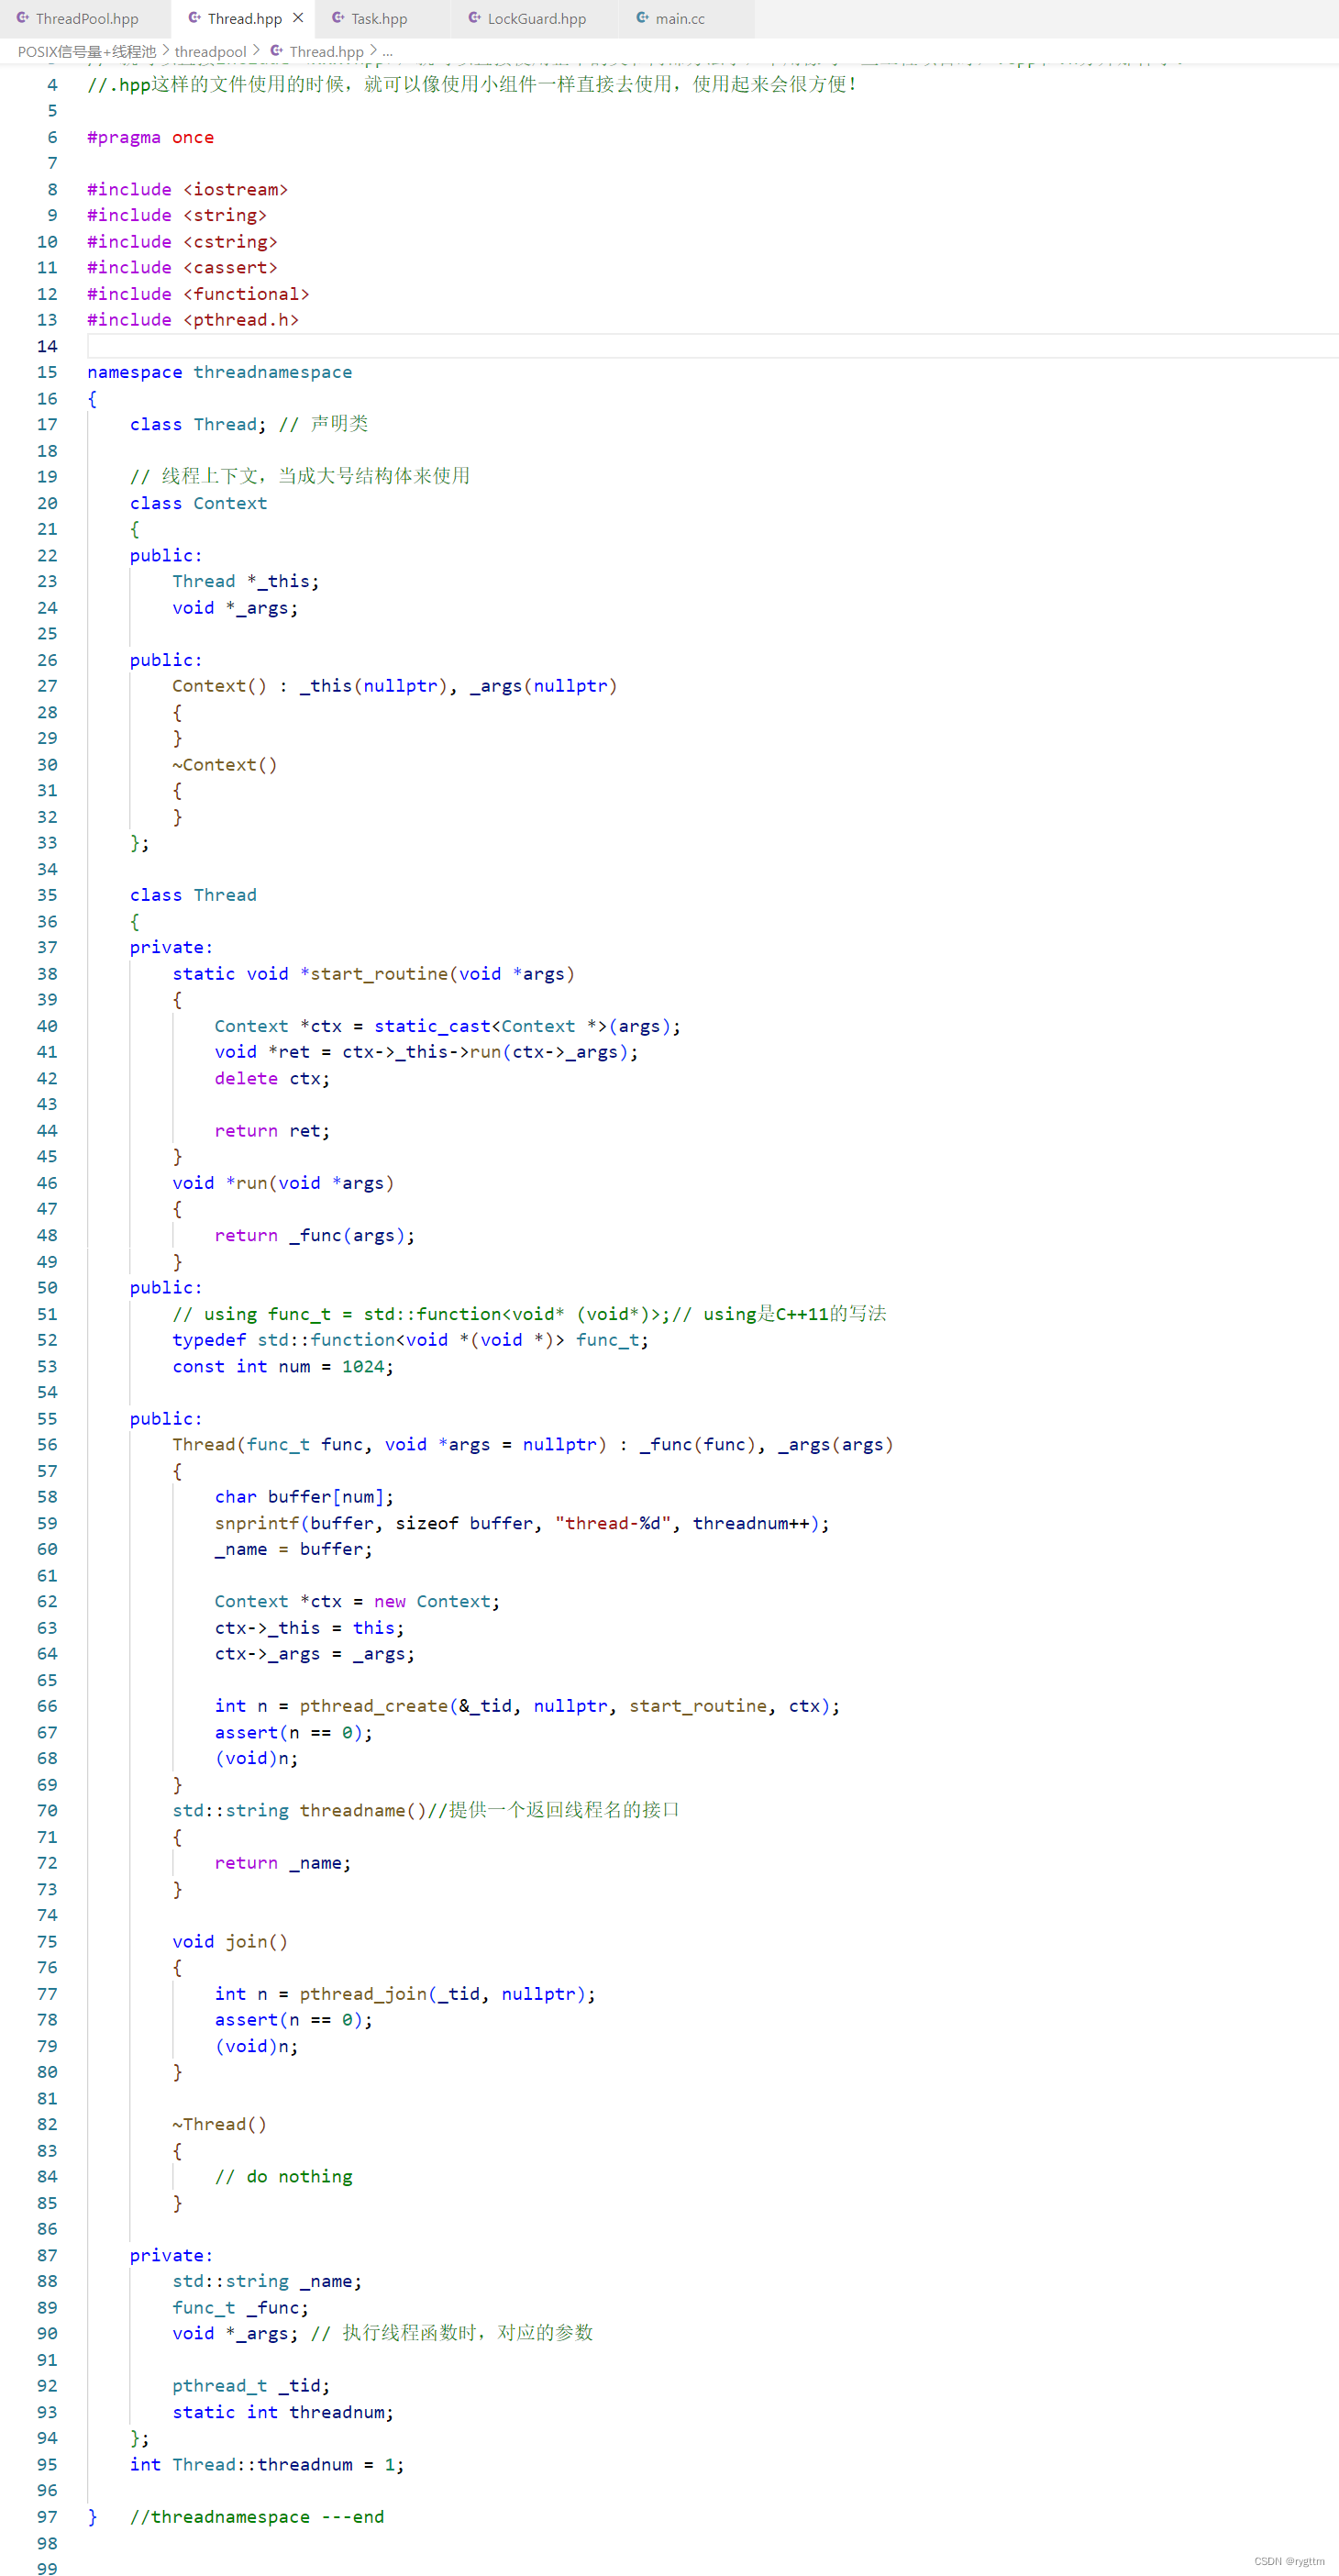Click the pthread_create call line

click(527, 1706)
